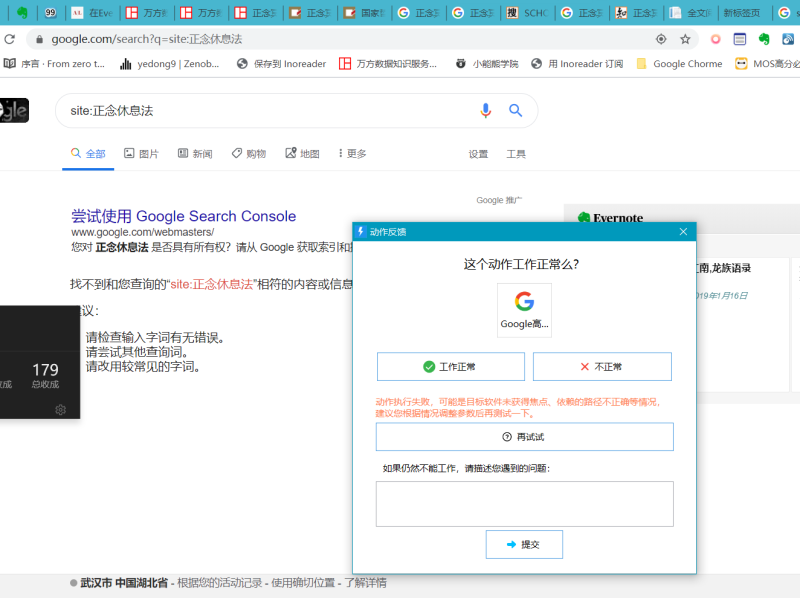Switch to pinned tab labeled 99
This screenshot has height=598, width=800.
[50, 13]
